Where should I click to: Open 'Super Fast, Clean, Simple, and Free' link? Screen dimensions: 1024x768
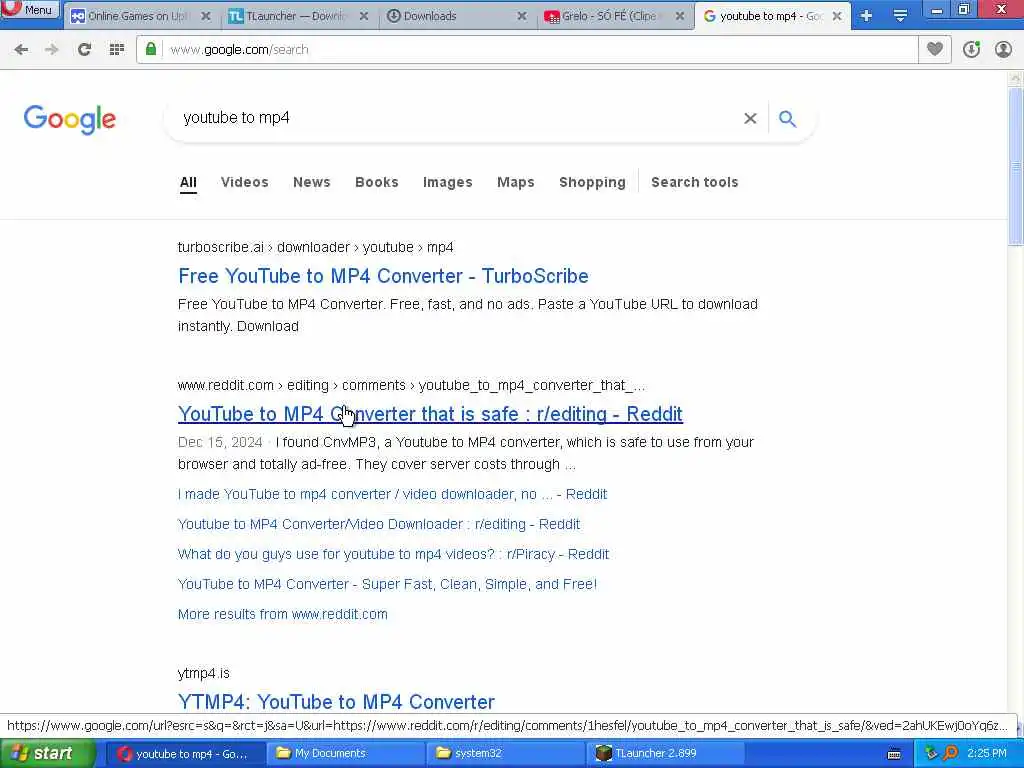click(387, 584)
